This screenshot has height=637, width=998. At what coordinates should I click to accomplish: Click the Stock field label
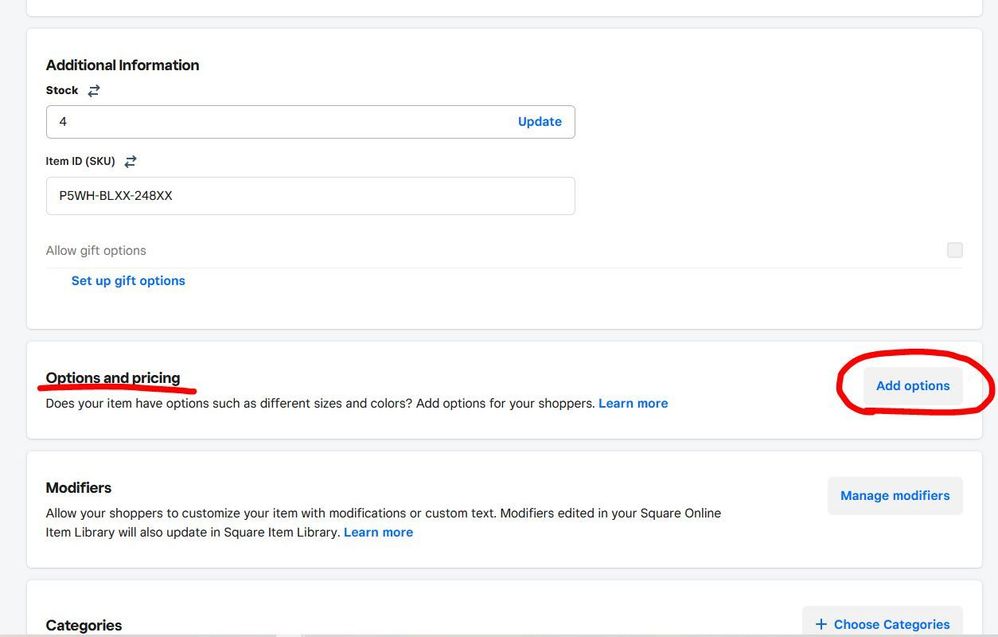pyautogui.click(x=62, y=90)
